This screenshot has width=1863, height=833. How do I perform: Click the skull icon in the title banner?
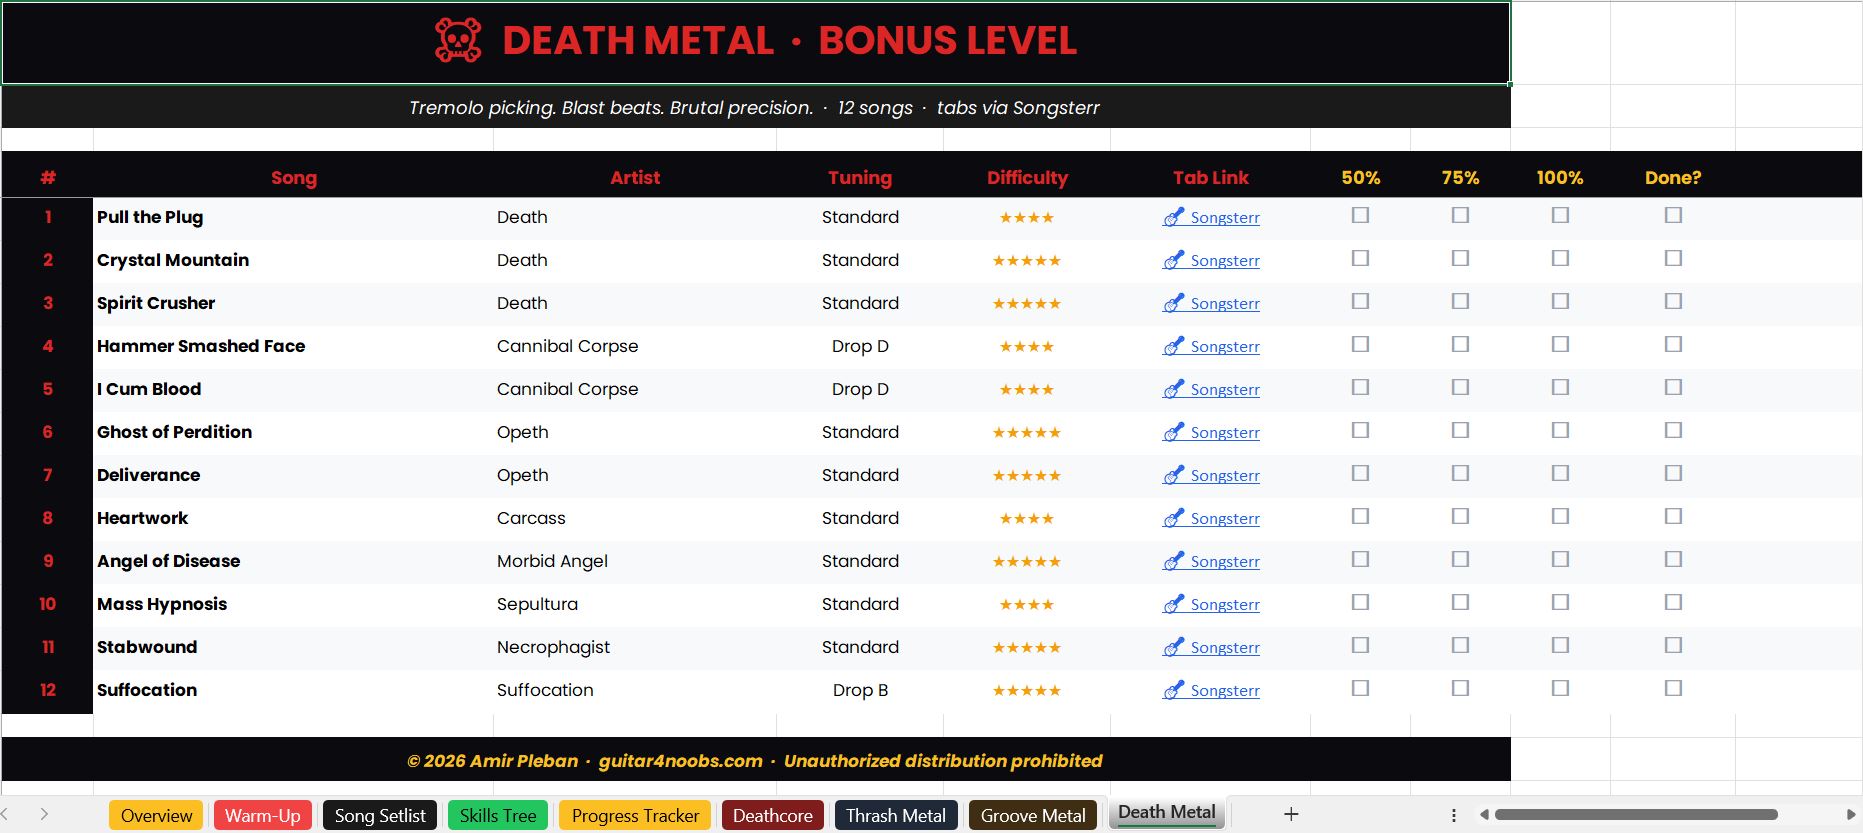tap(458, 41)
